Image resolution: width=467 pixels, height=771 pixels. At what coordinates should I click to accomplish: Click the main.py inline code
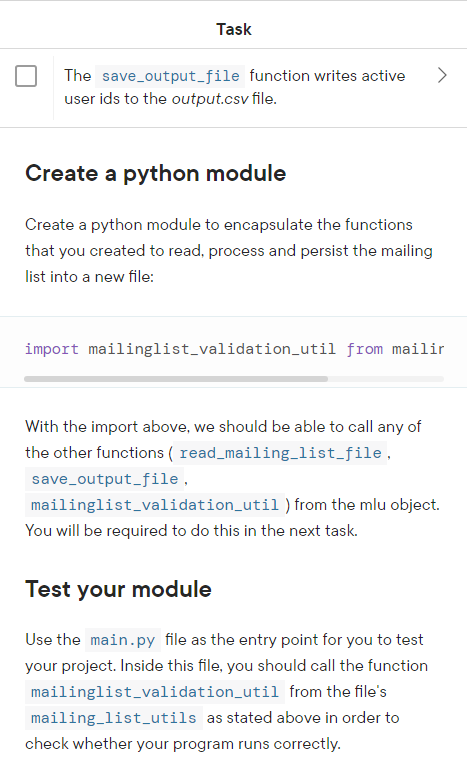point(123,640)
